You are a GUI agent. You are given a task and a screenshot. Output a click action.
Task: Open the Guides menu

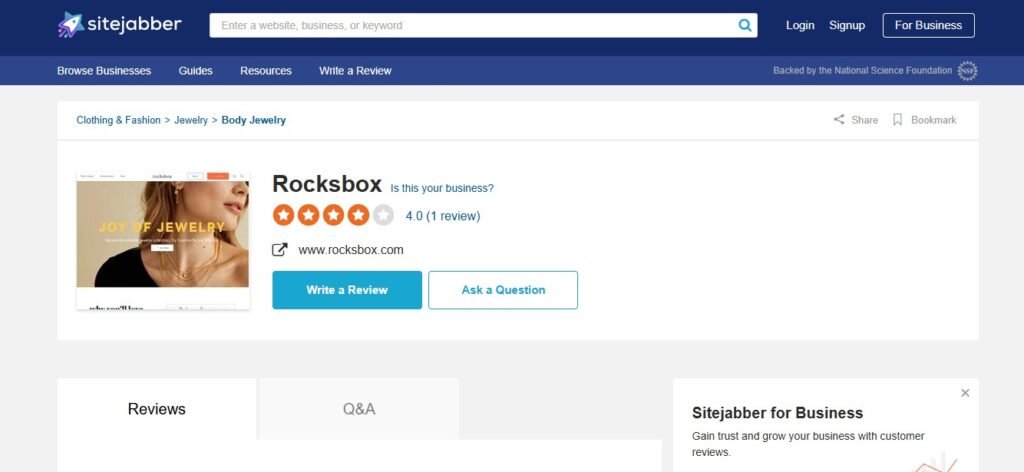click(195, 71)
